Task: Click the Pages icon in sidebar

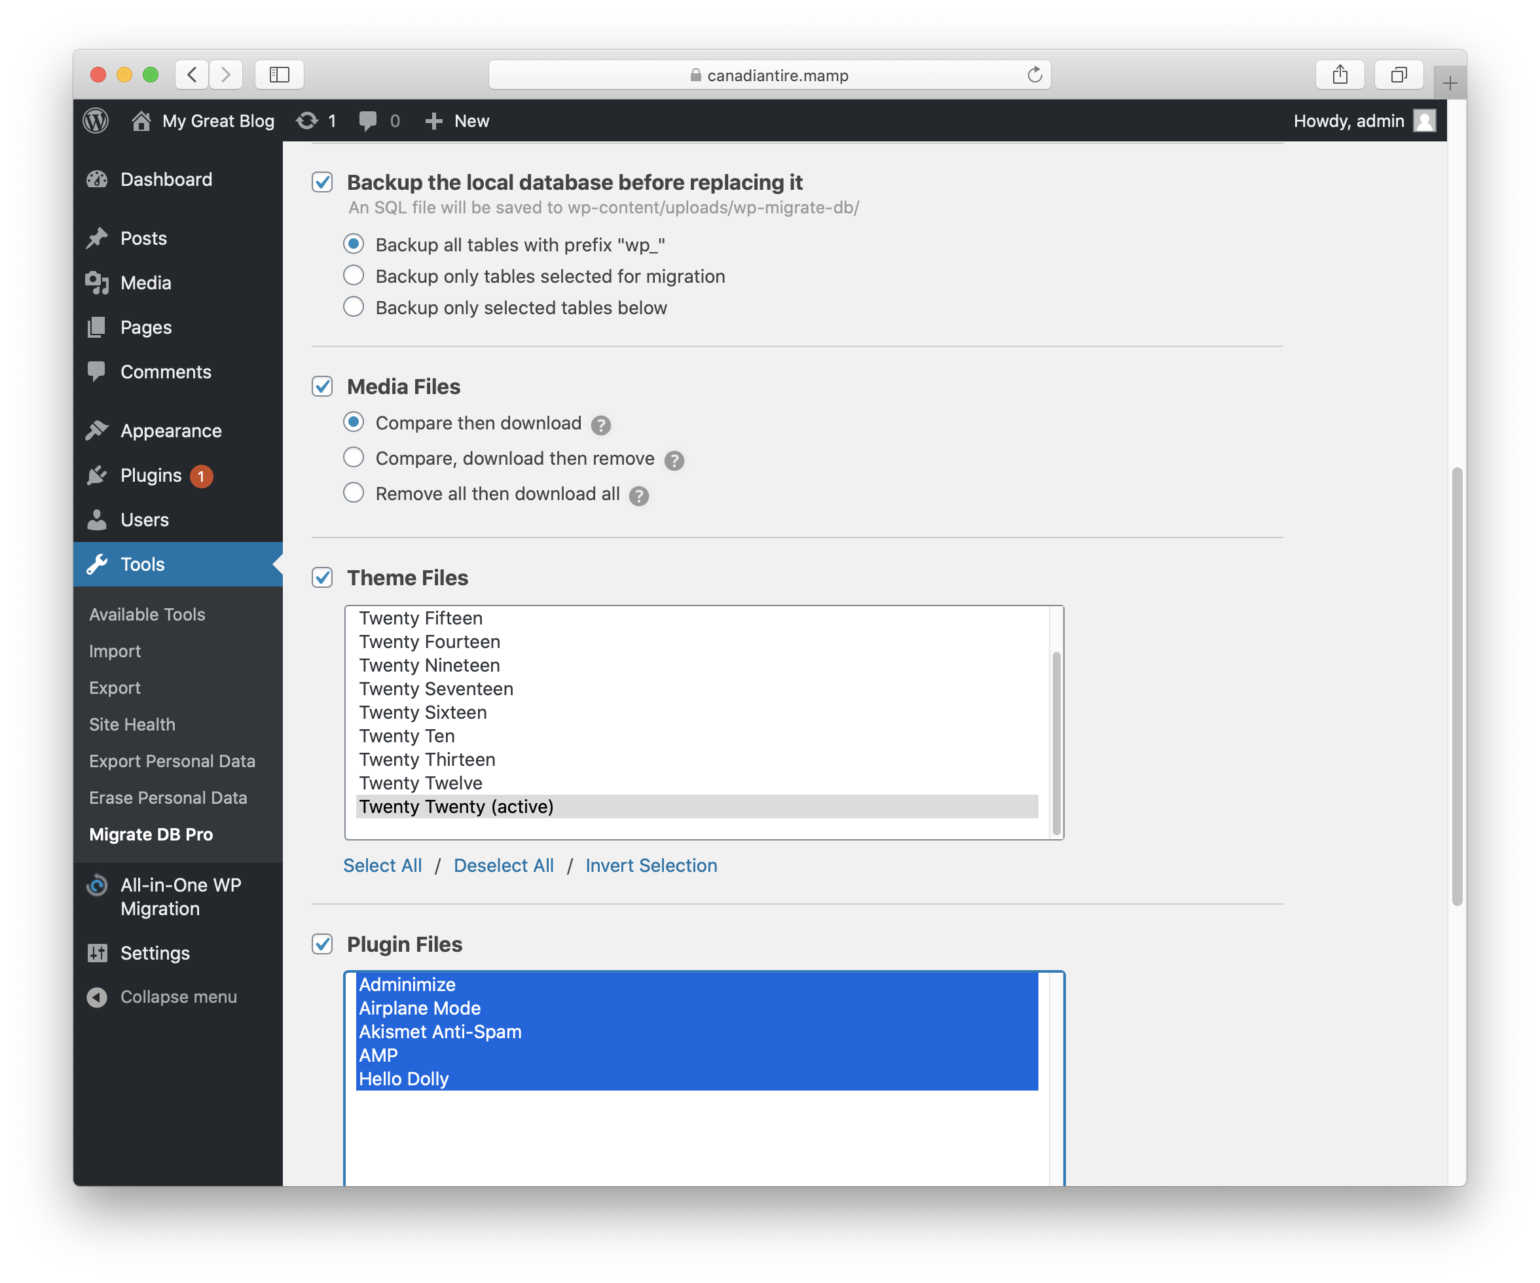Action: pos(97,327)
